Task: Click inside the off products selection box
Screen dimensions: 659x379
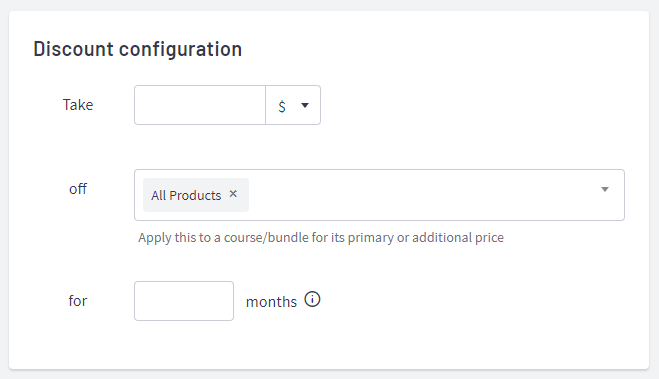Action: tap(380, 195)
